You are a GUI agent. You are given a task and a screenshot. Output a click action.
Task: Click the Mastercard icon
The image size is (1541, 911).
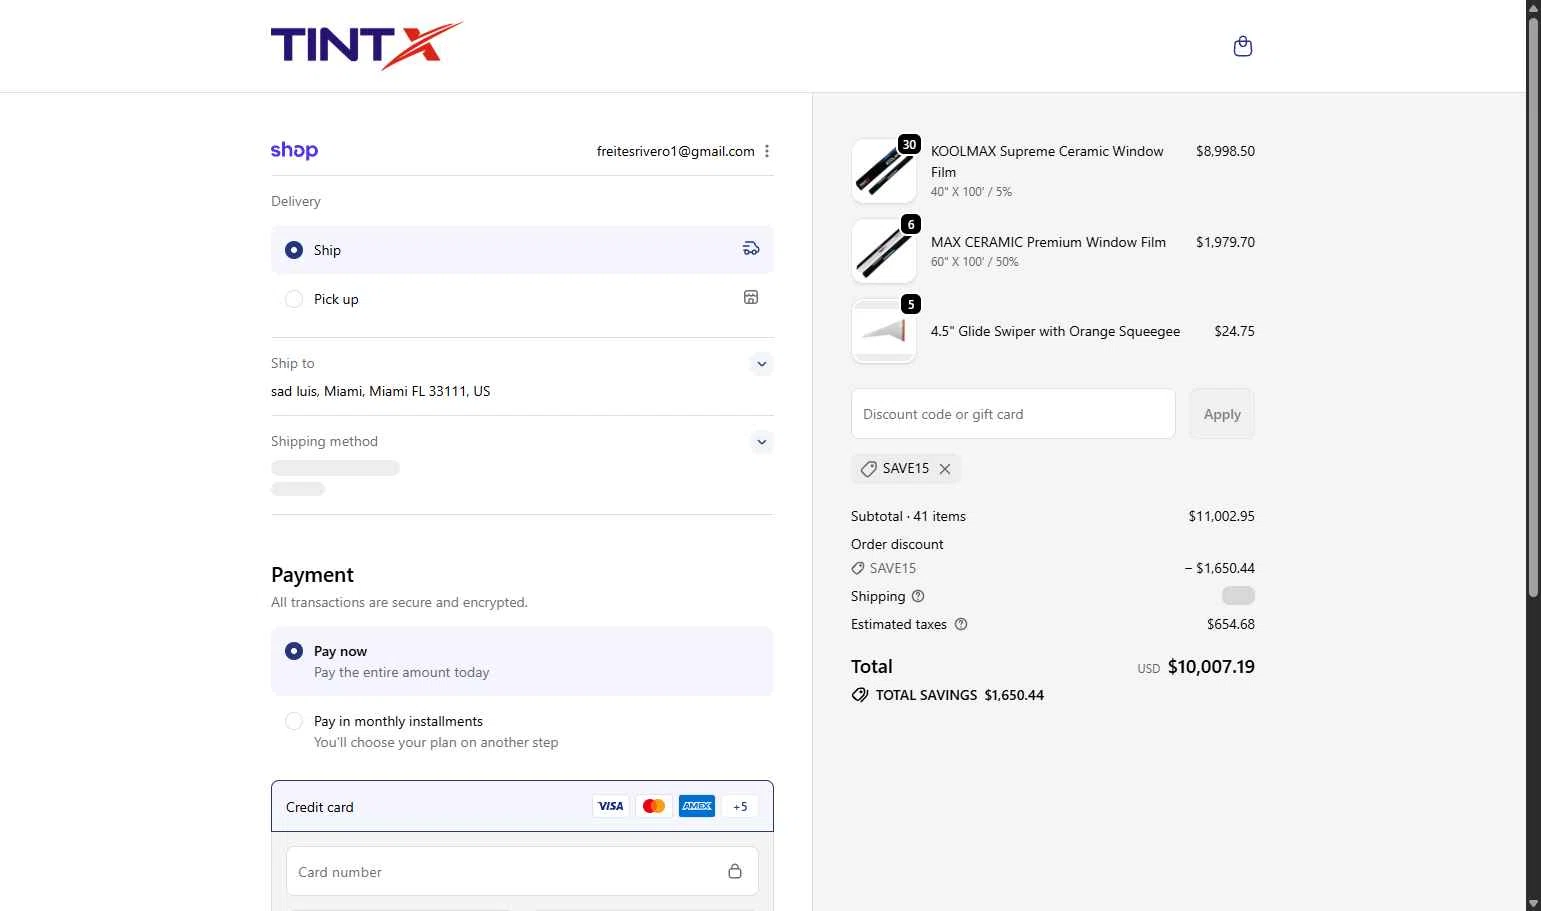(654, 806)
